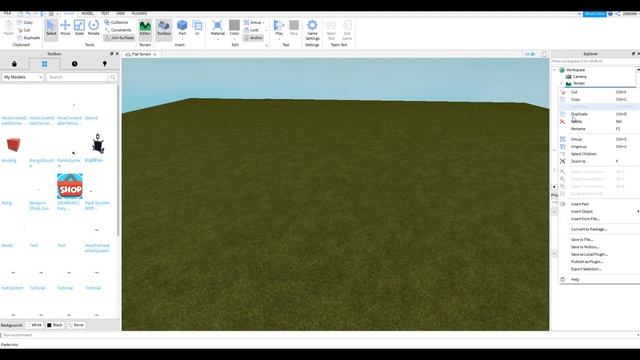Choose Select Children in context menu
The height and width of the screenshot is (360, 640).
(599, 154)
